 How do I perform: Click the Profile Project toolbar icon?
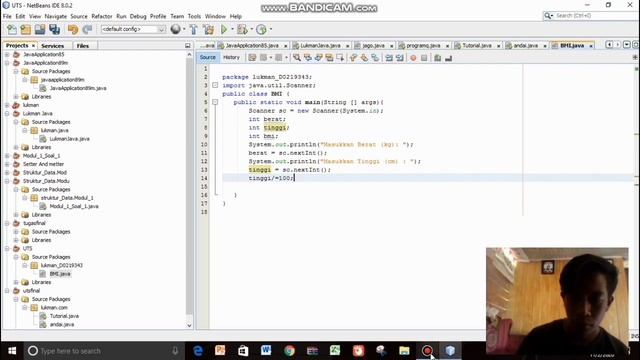click(261, 29)
